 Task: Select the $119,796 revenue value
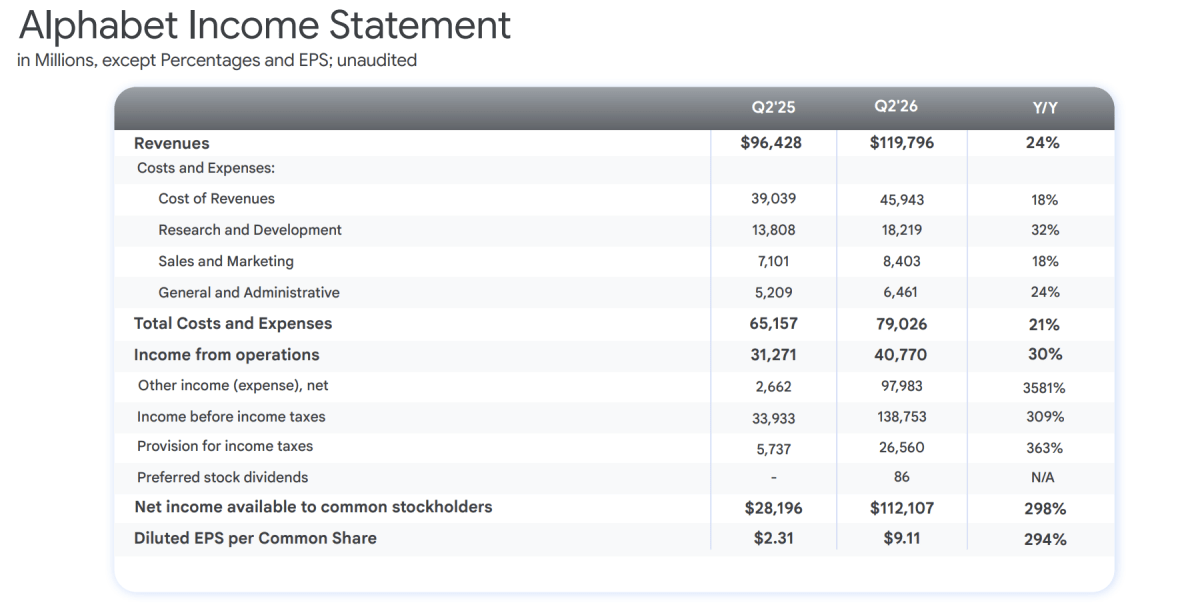click(902, 142)
